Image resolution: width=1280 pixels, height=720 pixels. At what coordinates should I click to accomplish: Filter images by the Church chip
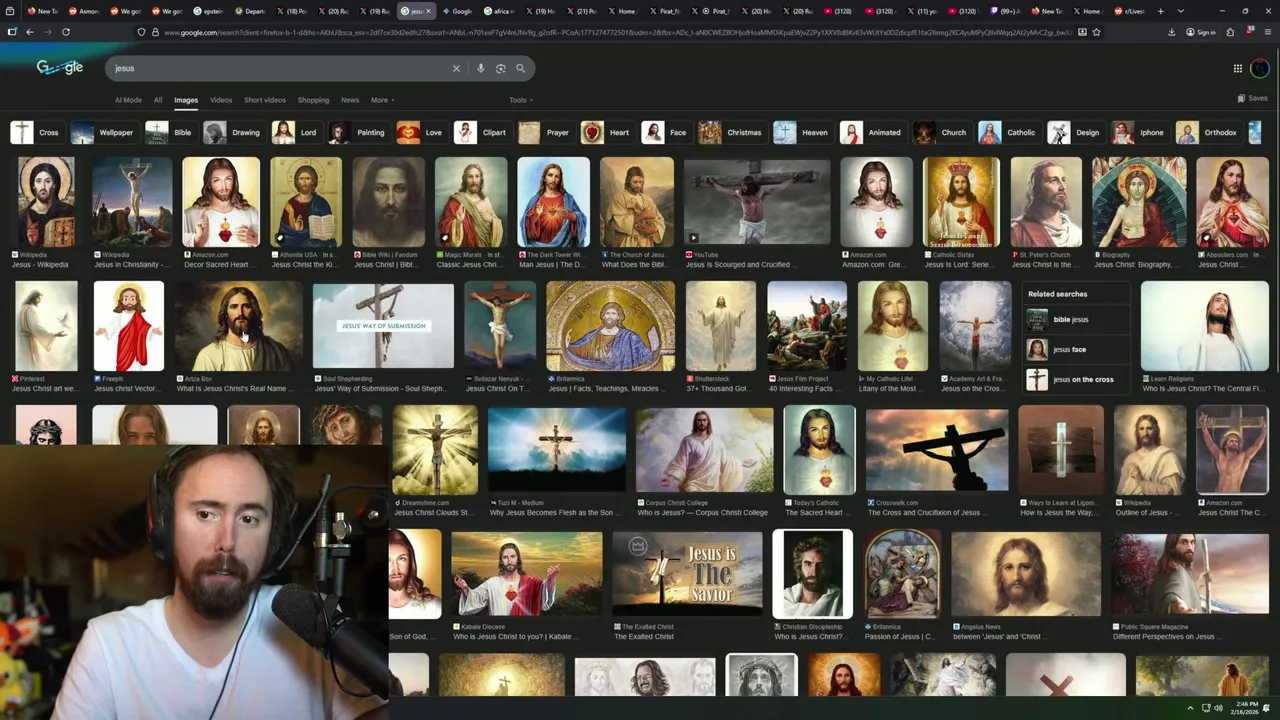tap(941, 132)
